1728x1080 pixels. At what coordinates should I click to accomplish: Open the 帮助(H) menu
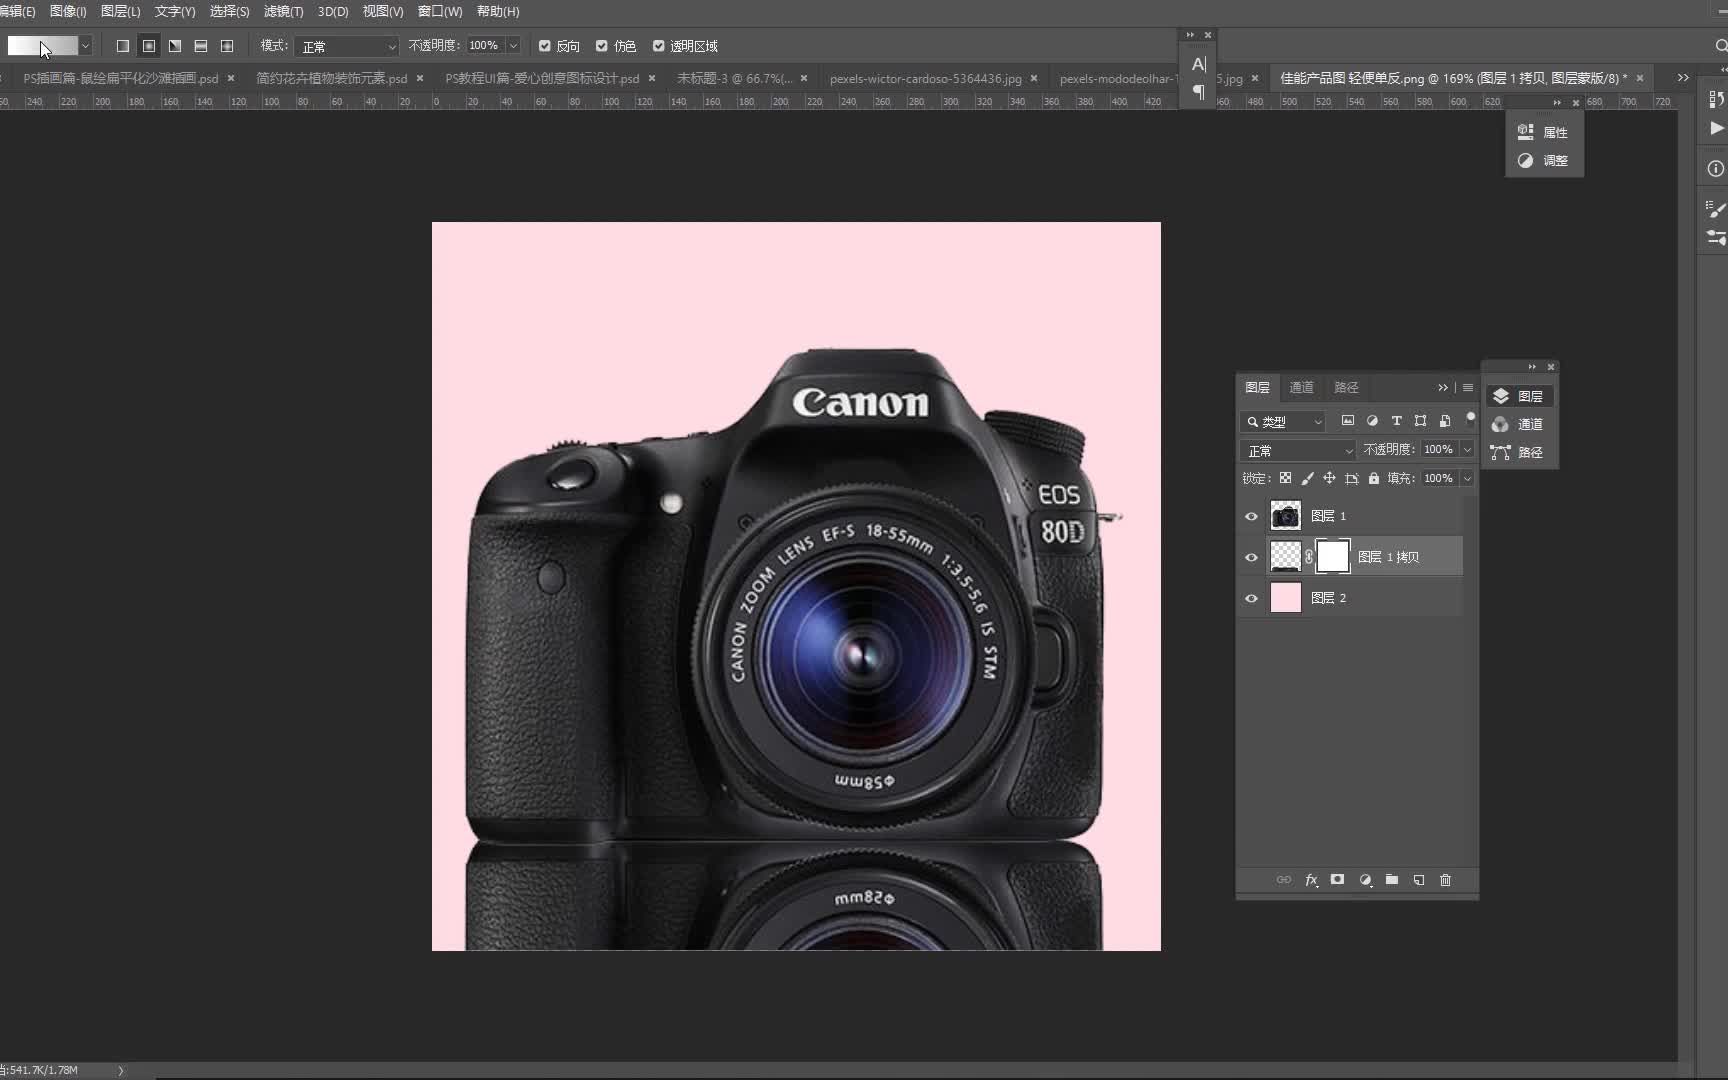(498, 11)
